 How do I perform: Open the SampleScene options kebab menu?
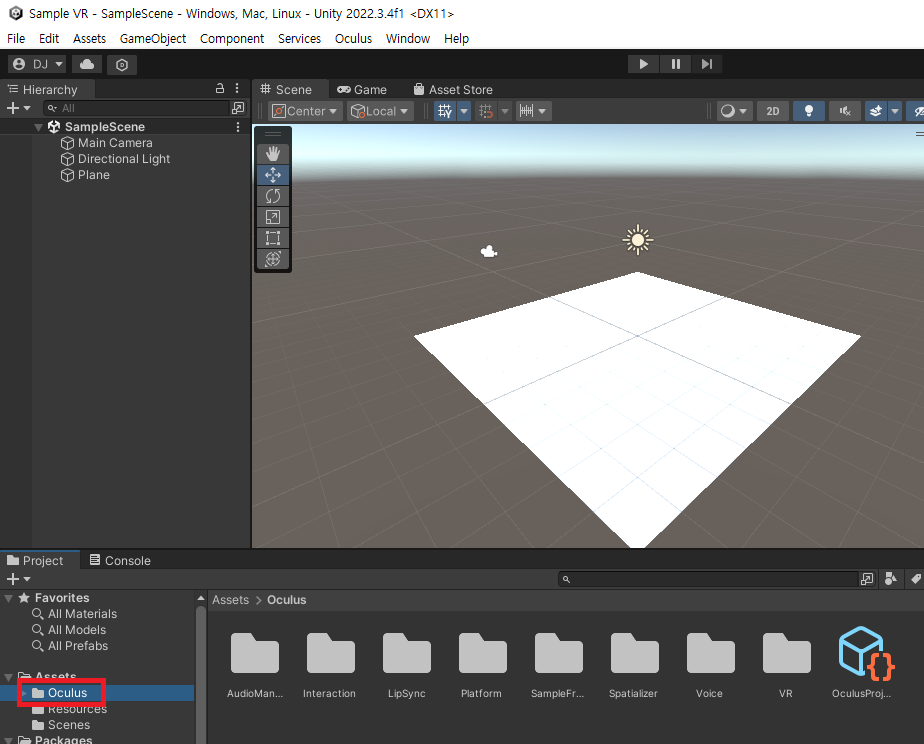(238, 127)
